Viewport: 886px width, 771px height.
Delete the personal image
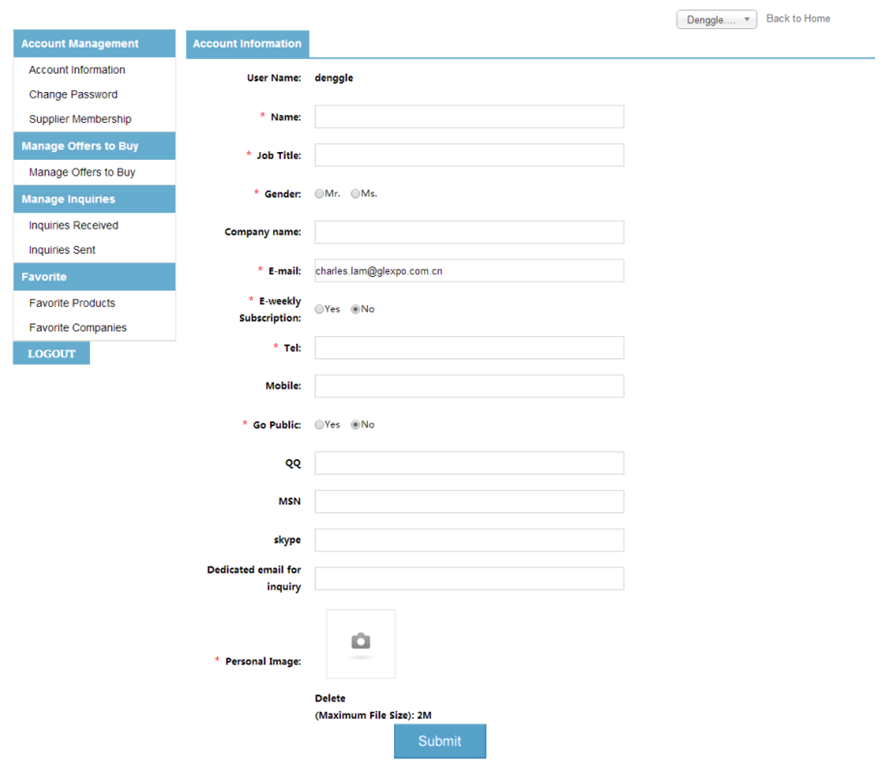(330, 698)
